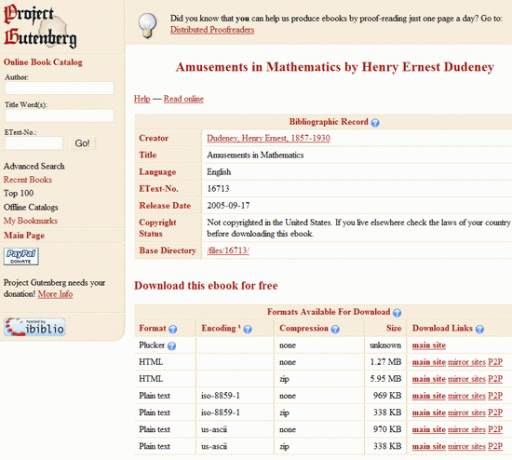Click the Project Gutenberg logo
This screenshot has width=512, height=460.
coord(40,26)
